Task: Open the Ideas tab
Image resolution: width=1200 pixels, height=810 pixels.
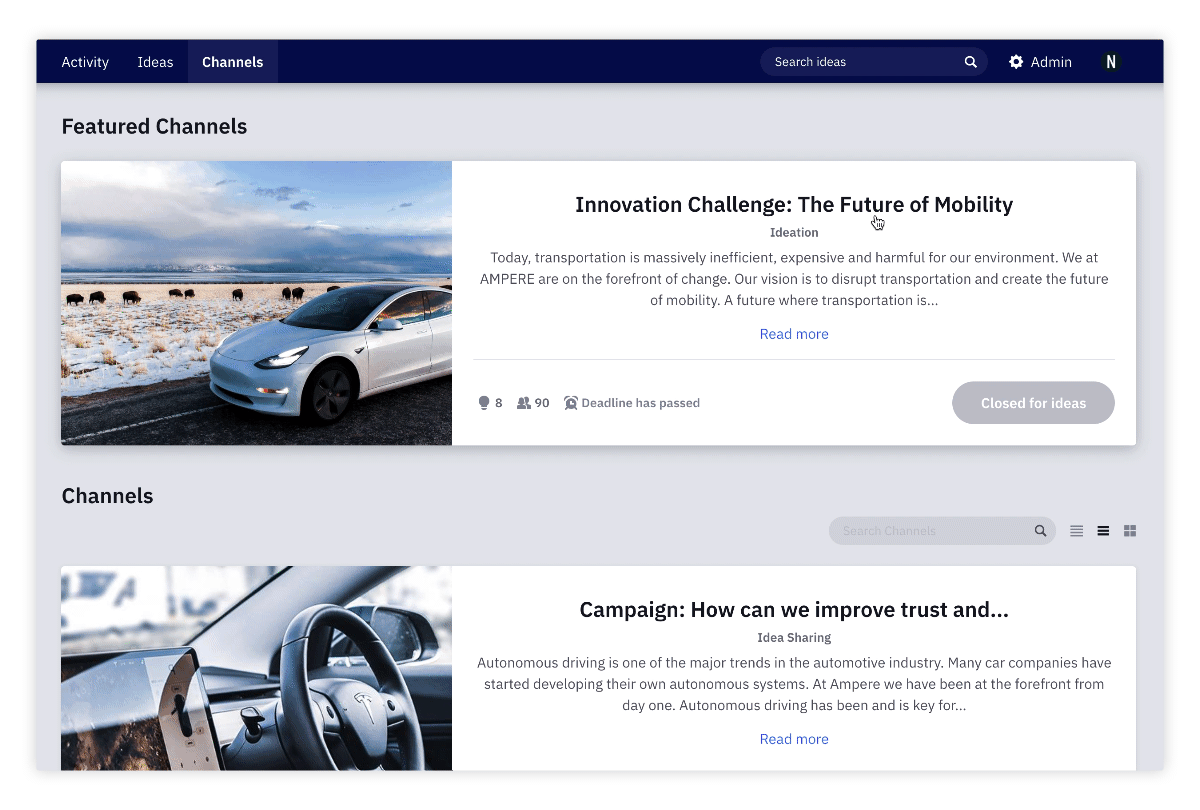Action: pos(155,62)
